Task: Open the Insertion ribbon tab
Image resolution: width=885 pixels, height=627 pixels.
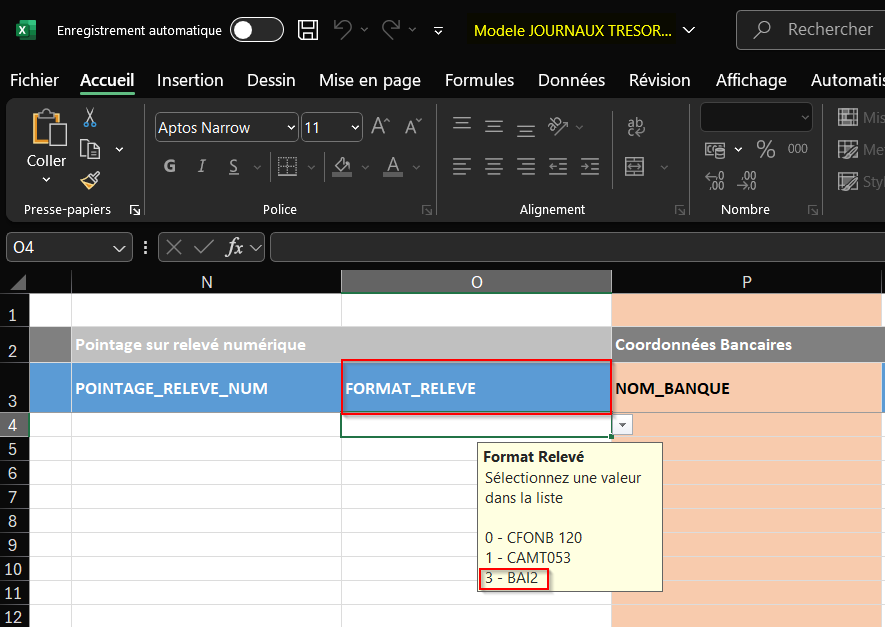Action: tap(190, 80)
